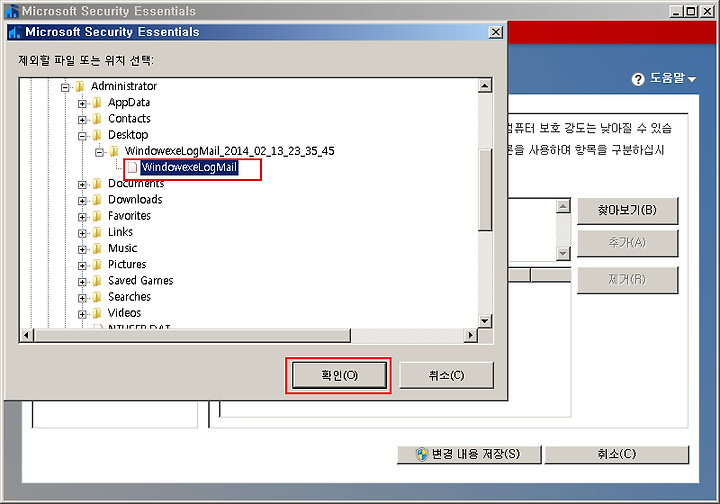Click the help question mark icon
The image size is (720, 504).
638,79
